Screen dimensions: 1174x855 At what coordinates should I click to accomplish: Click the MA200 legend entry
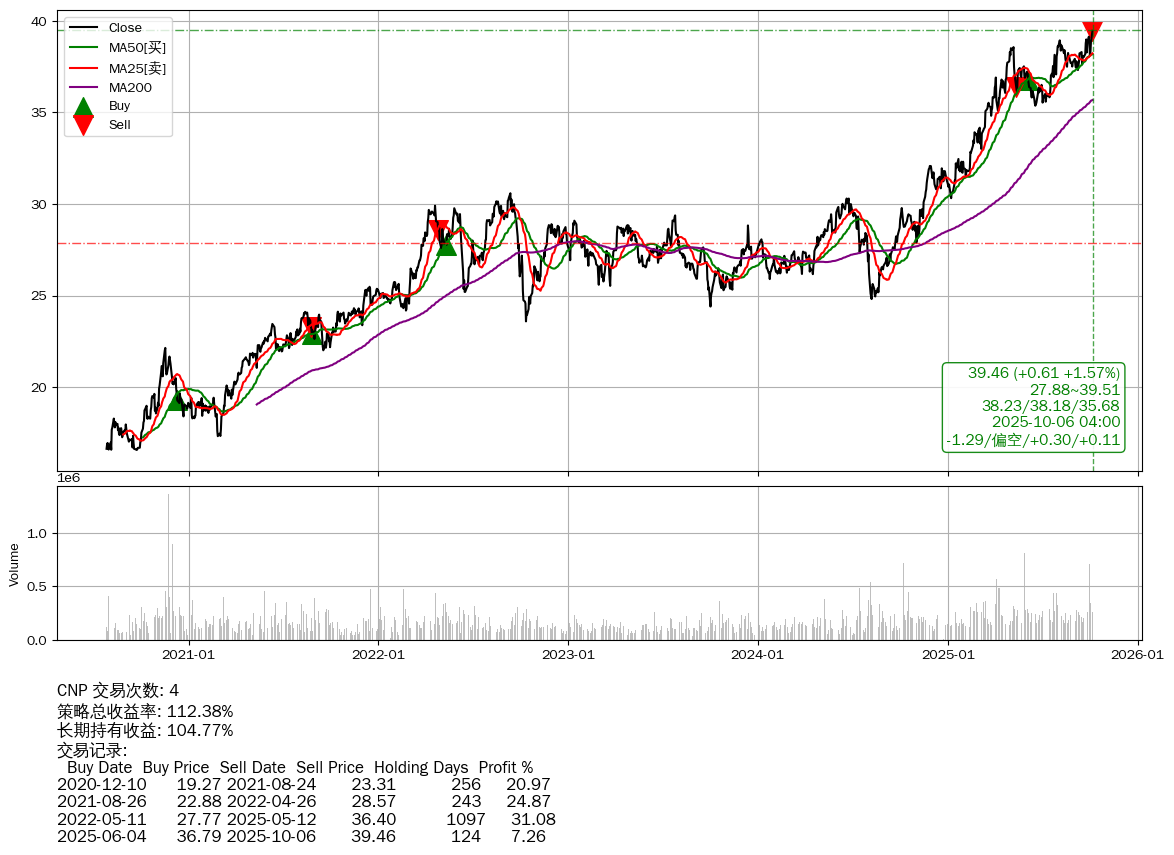[x=130, y=88]
